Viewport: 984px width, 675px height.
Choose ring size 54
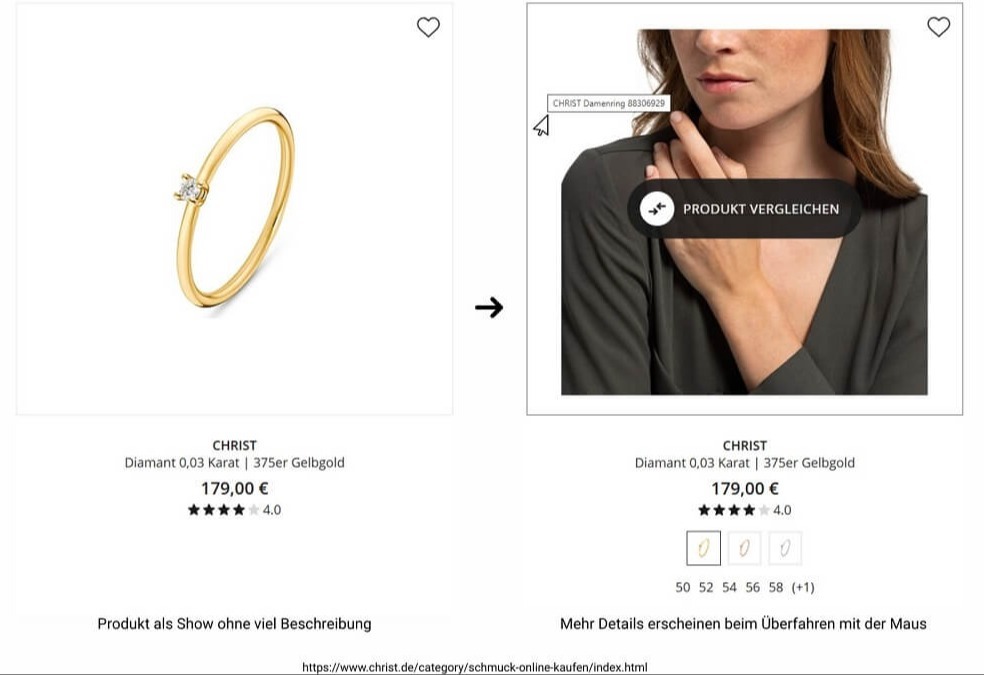(729, 587)
